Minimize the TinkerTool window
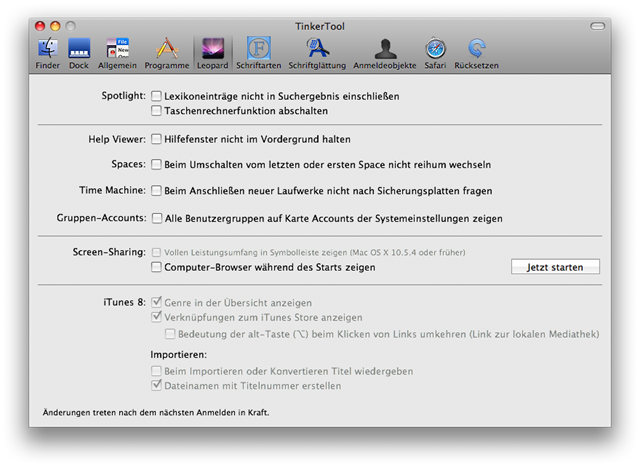The image size is (640, 467). point(55,26)
